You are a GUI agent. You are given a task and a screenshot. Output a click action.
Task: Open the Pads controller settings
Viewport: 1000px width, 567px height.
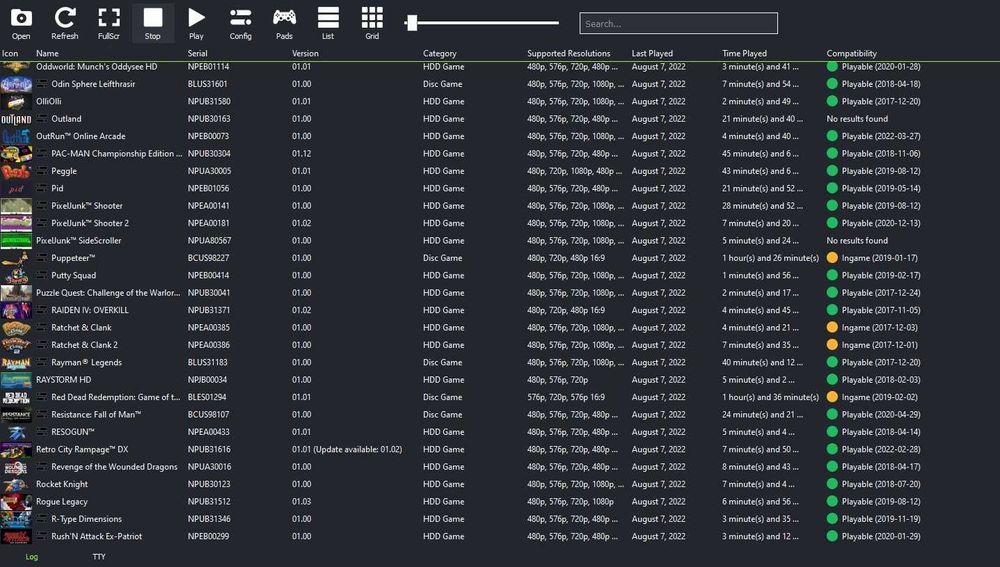point(284,23)
